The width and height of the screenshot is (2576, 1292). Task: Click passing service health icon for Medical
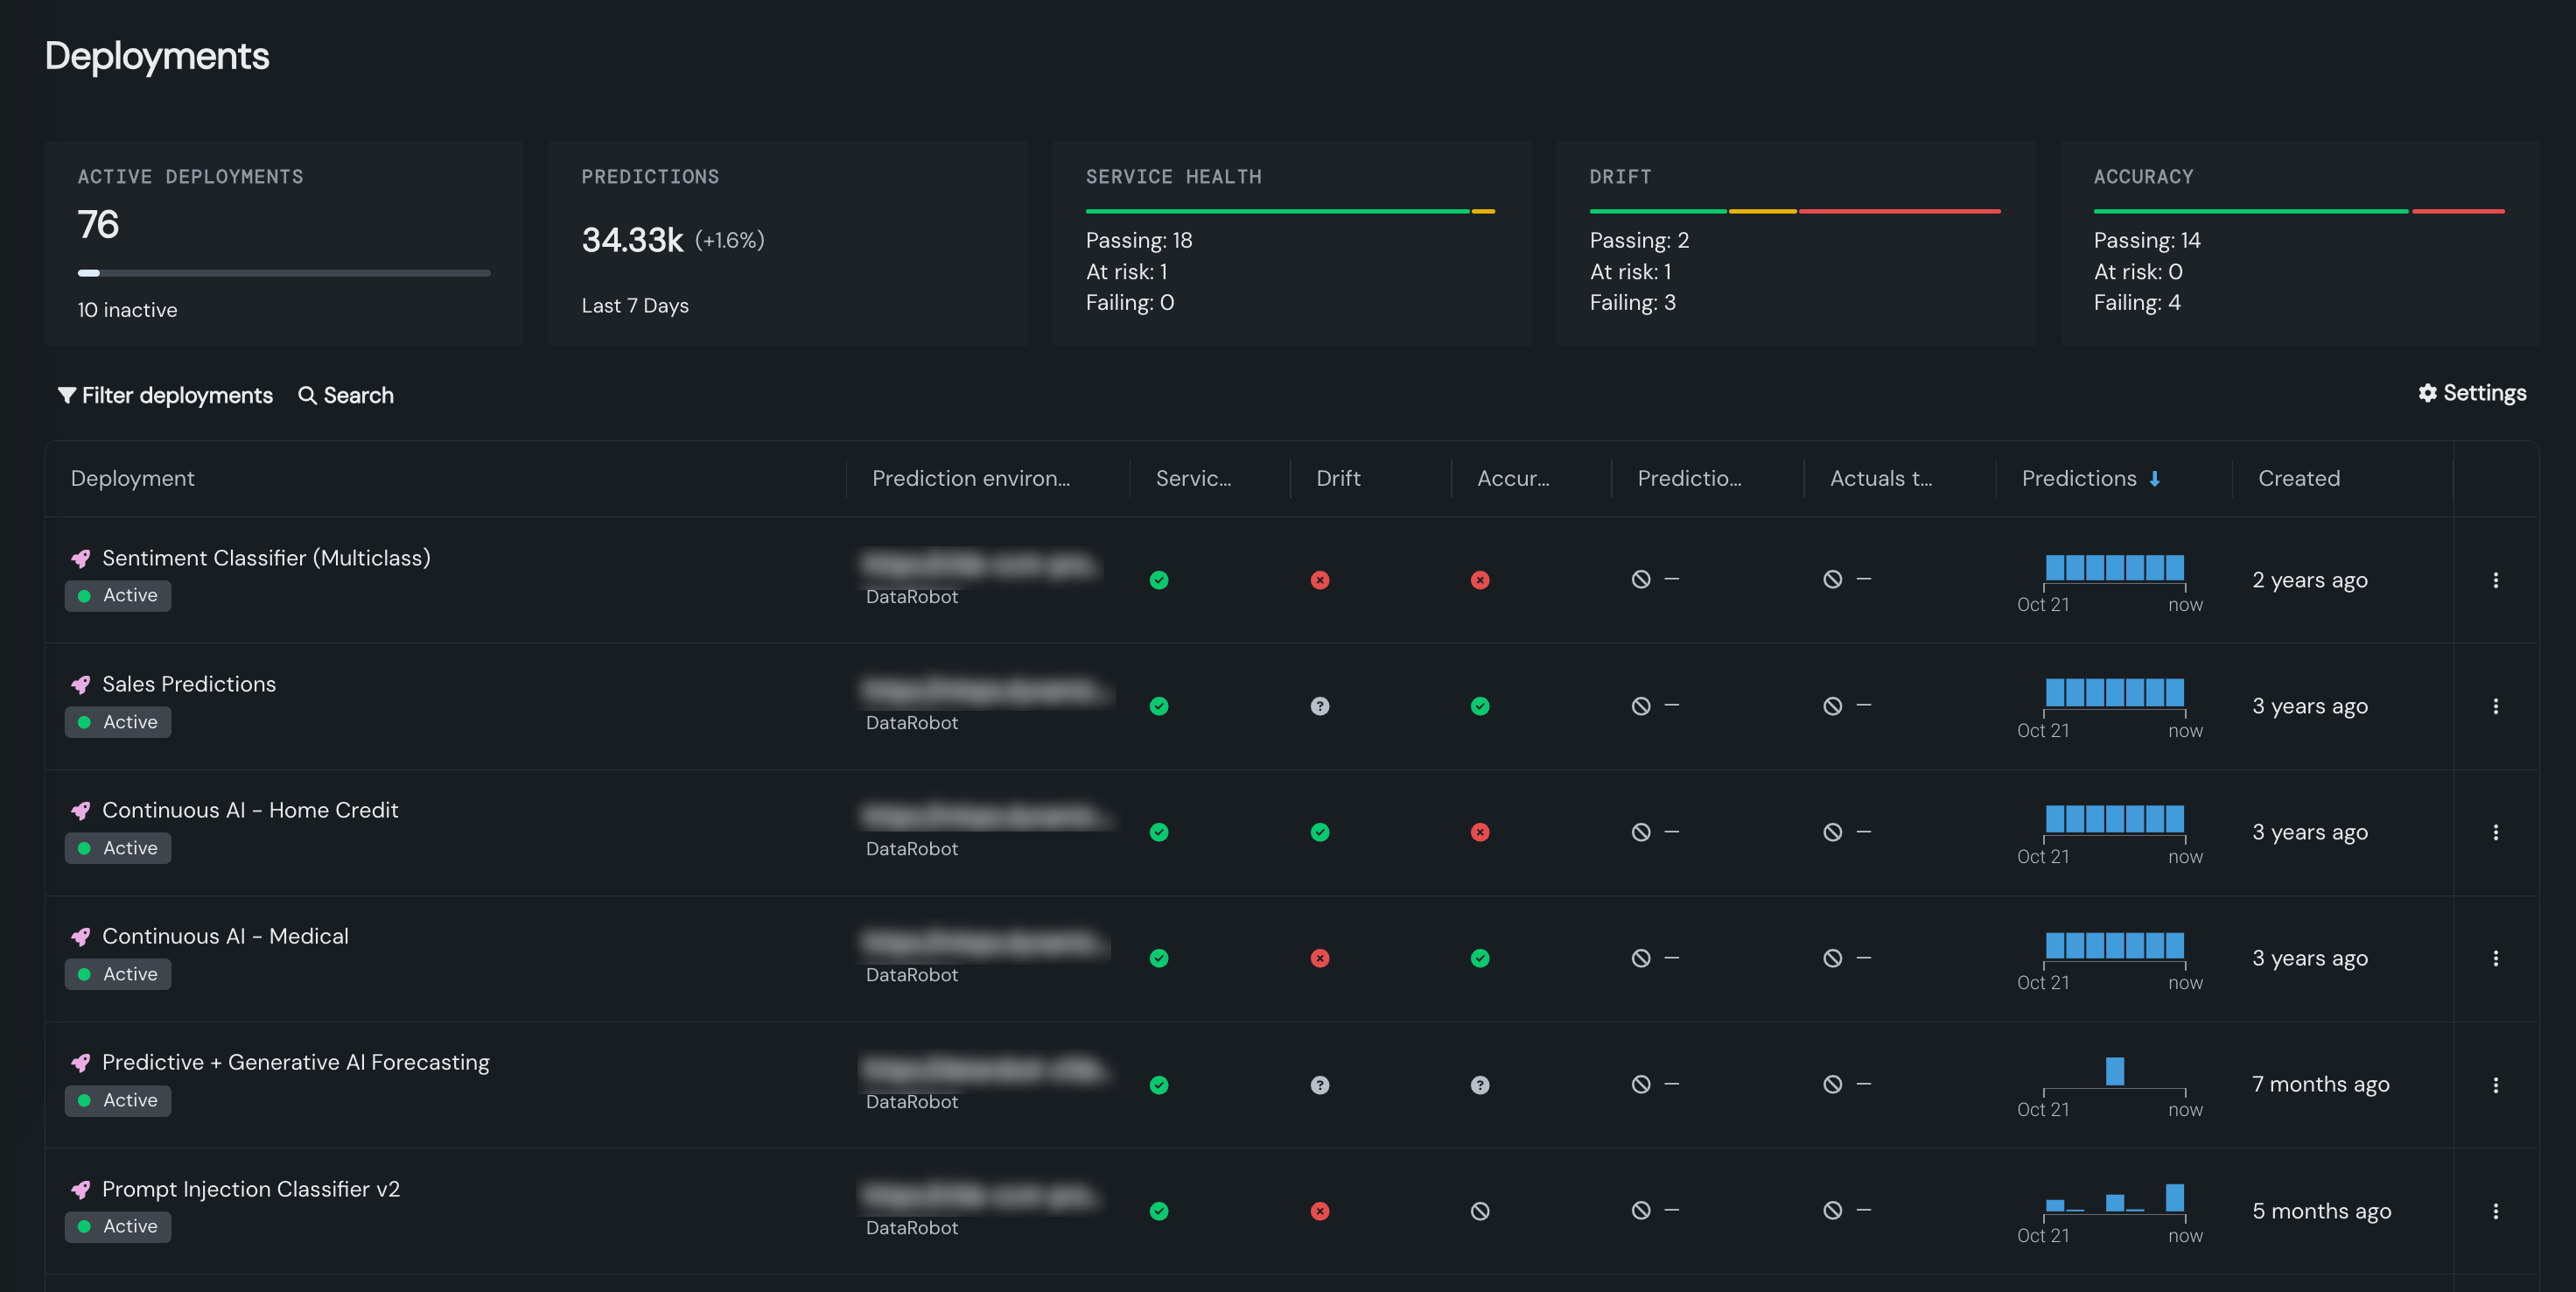[x=1159, y=958]
